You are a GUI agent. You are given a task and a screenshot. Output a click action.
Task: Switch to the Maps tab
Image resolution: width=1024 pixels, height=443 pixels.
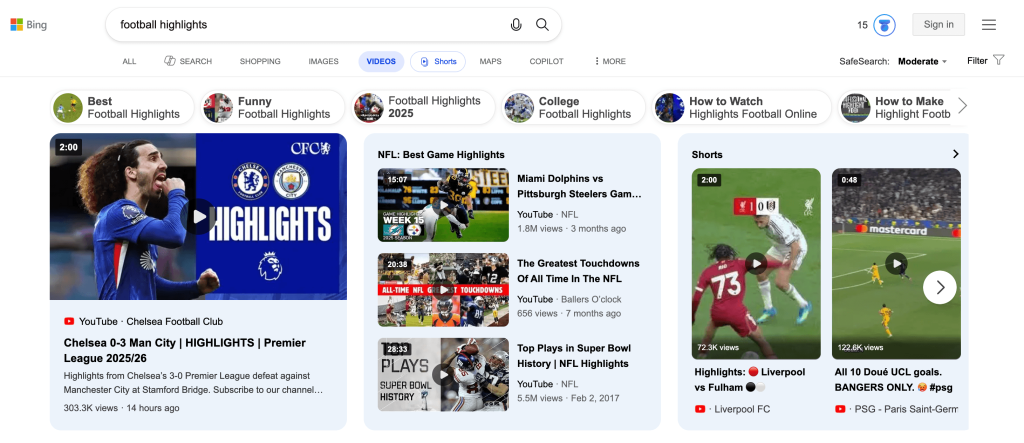point(490,61)
